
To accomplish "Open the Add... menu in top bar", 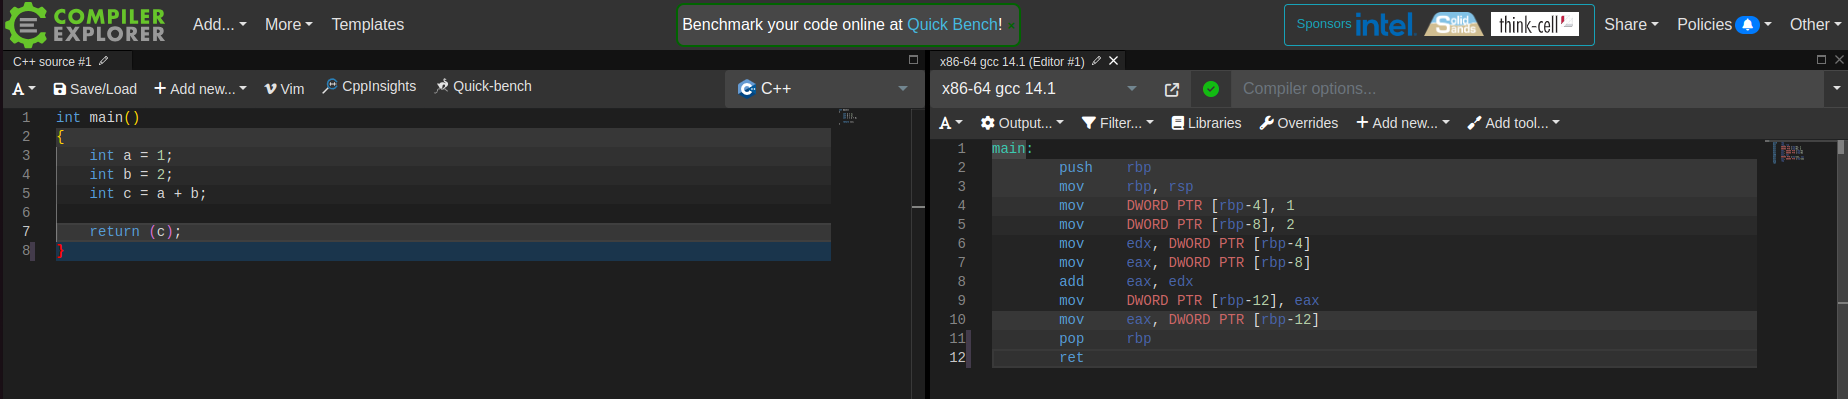I will click(219, 24).
